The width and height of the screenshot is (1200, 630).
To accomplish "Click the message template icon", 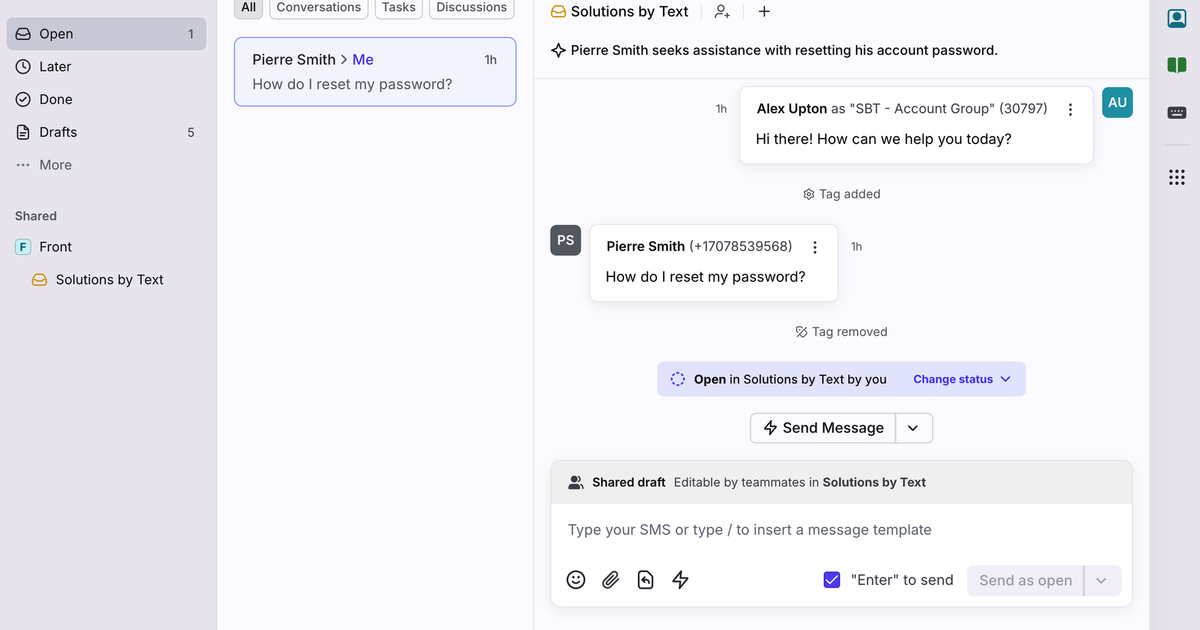I will (x=646, y=580).
